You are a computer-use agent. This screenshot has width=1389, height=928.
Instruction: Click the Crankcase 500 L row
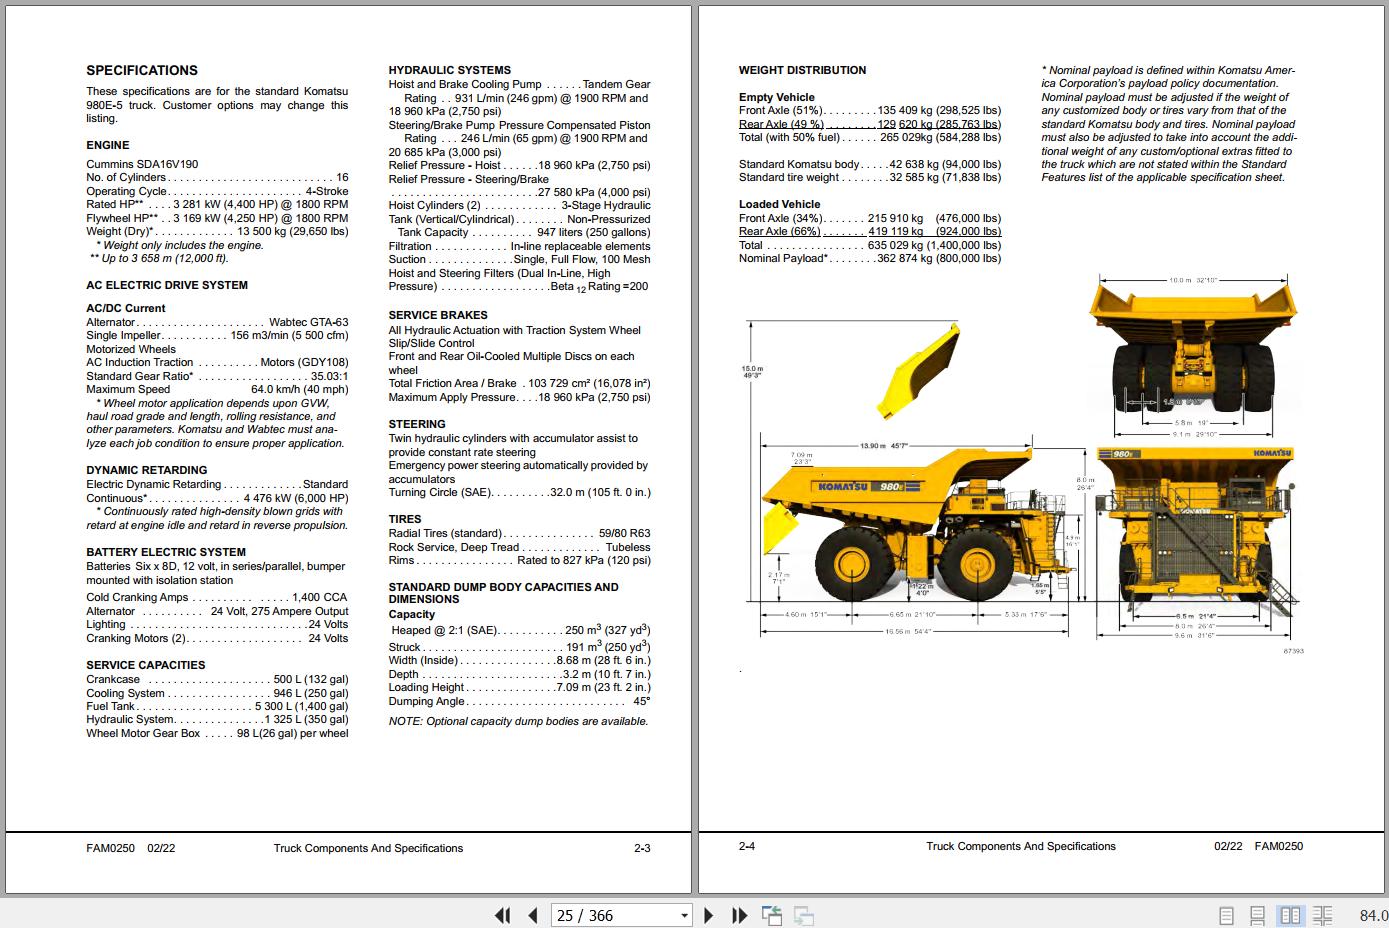217,679
